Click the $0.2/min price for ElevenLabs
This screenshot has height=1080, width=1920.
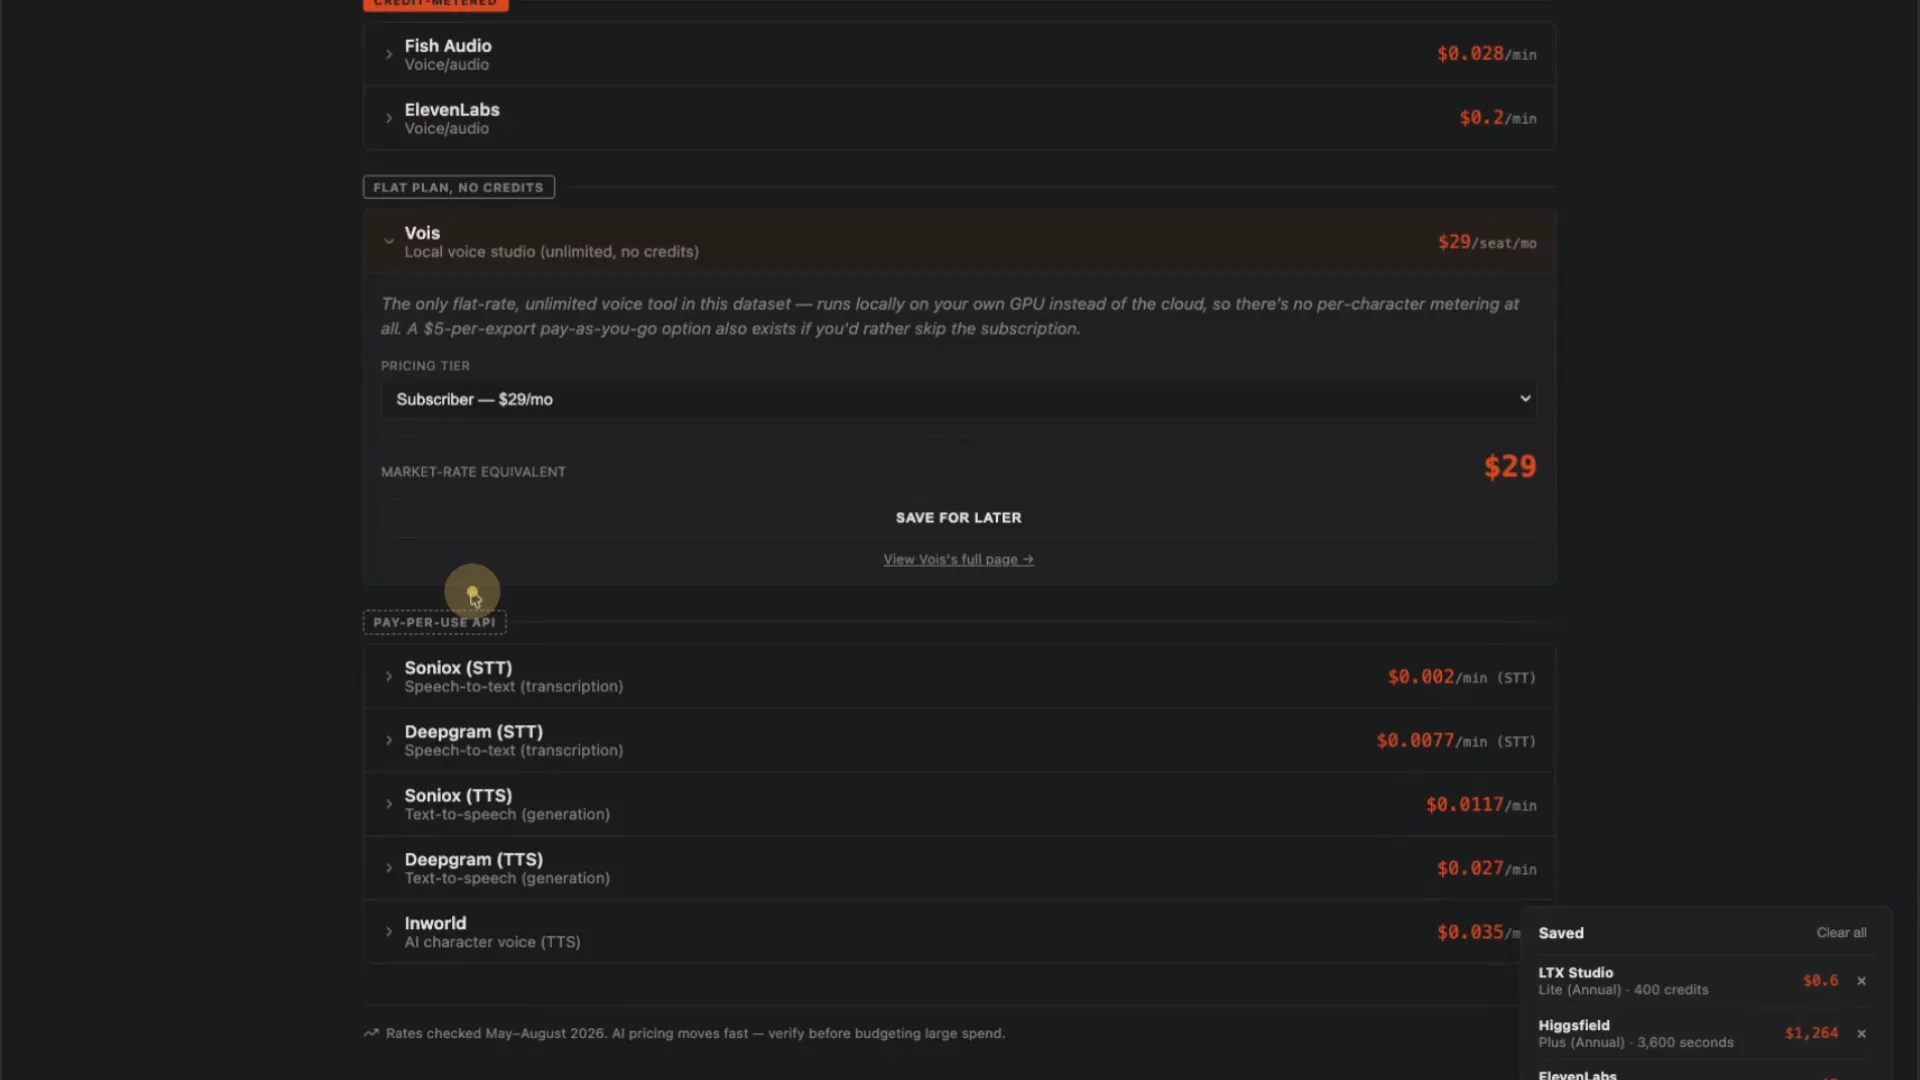coord(1498,118)
